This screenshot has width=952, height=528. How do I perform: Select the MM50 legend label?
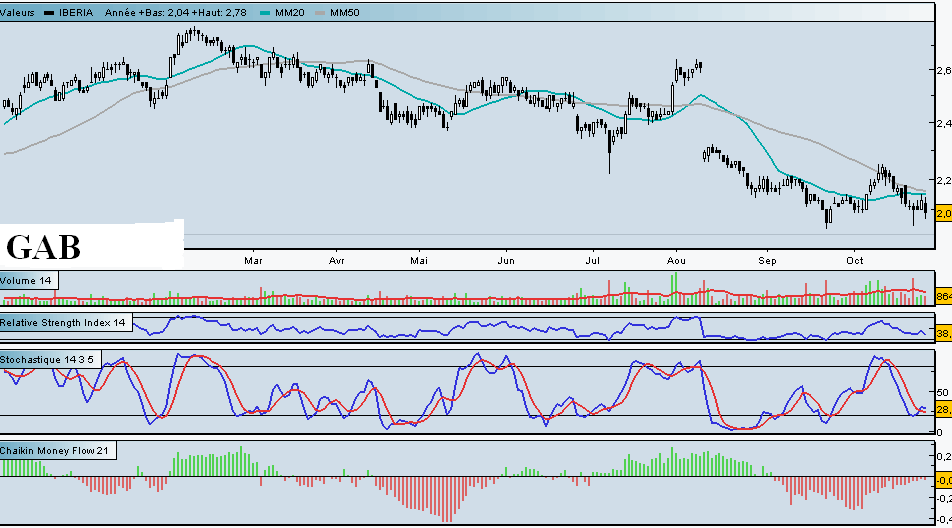click(x=345, y=13)
